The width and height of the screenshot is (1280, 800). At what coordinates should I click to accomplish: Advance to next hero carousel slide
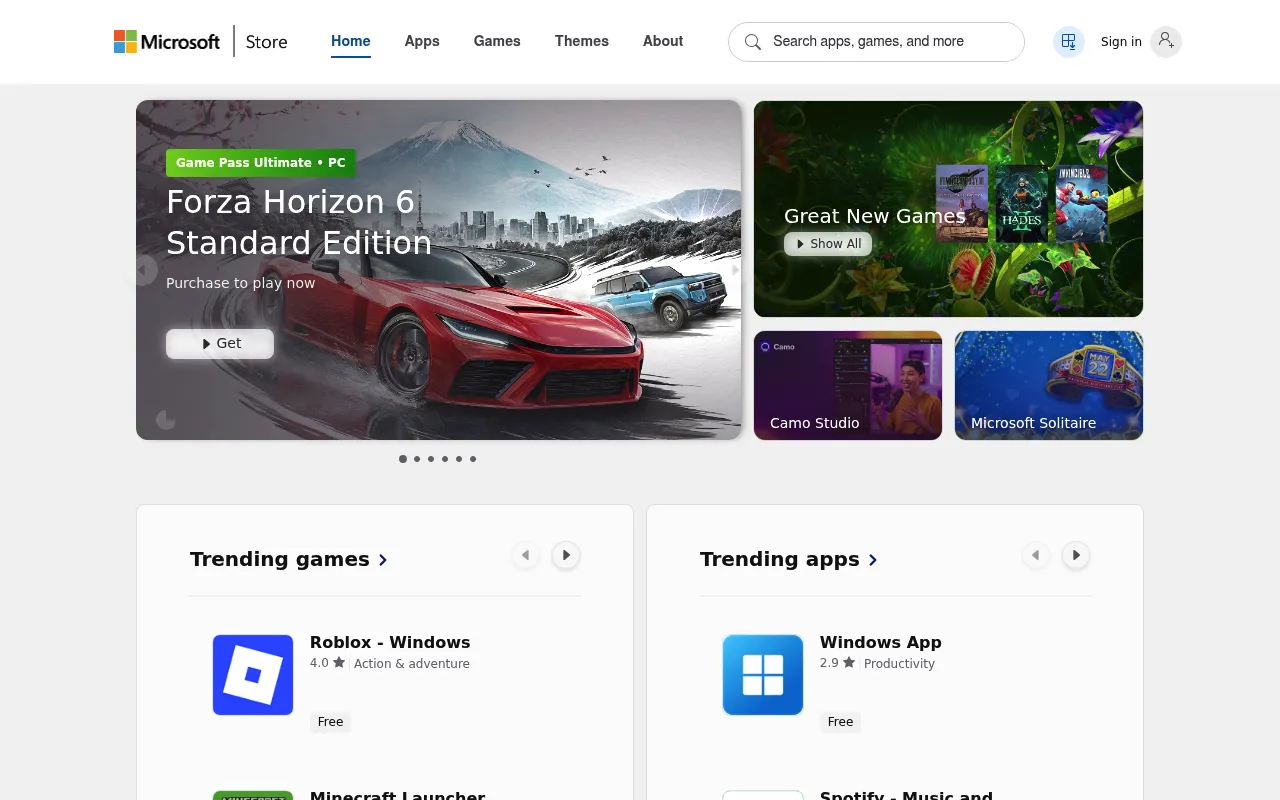(x=735, y=270)
